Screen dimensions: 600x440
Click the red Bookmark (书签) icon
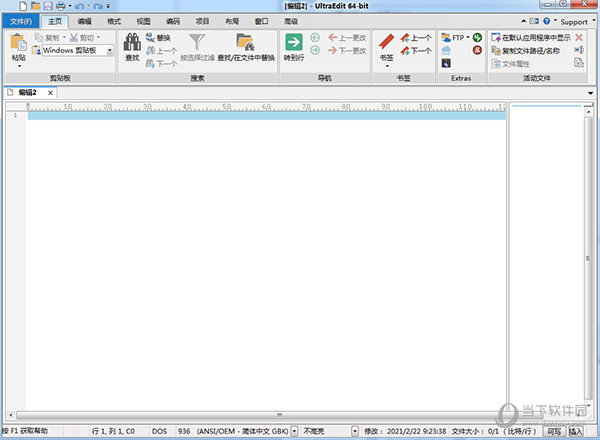(x=386, y=42)
